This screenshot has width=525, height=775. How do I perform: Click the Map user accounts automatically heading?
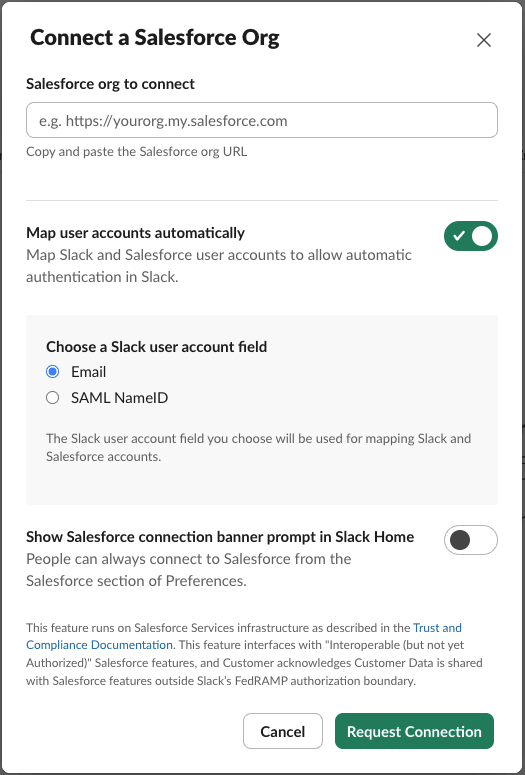(135, 233)
